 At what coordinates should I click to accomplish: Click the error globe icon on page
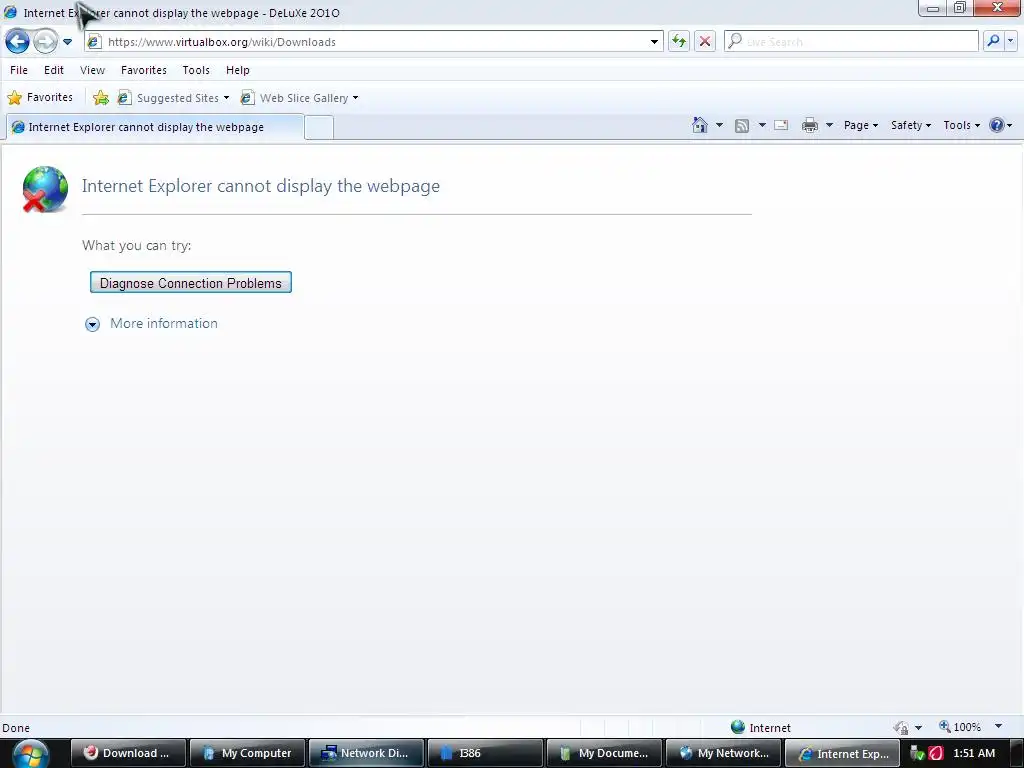coord(45,189)
